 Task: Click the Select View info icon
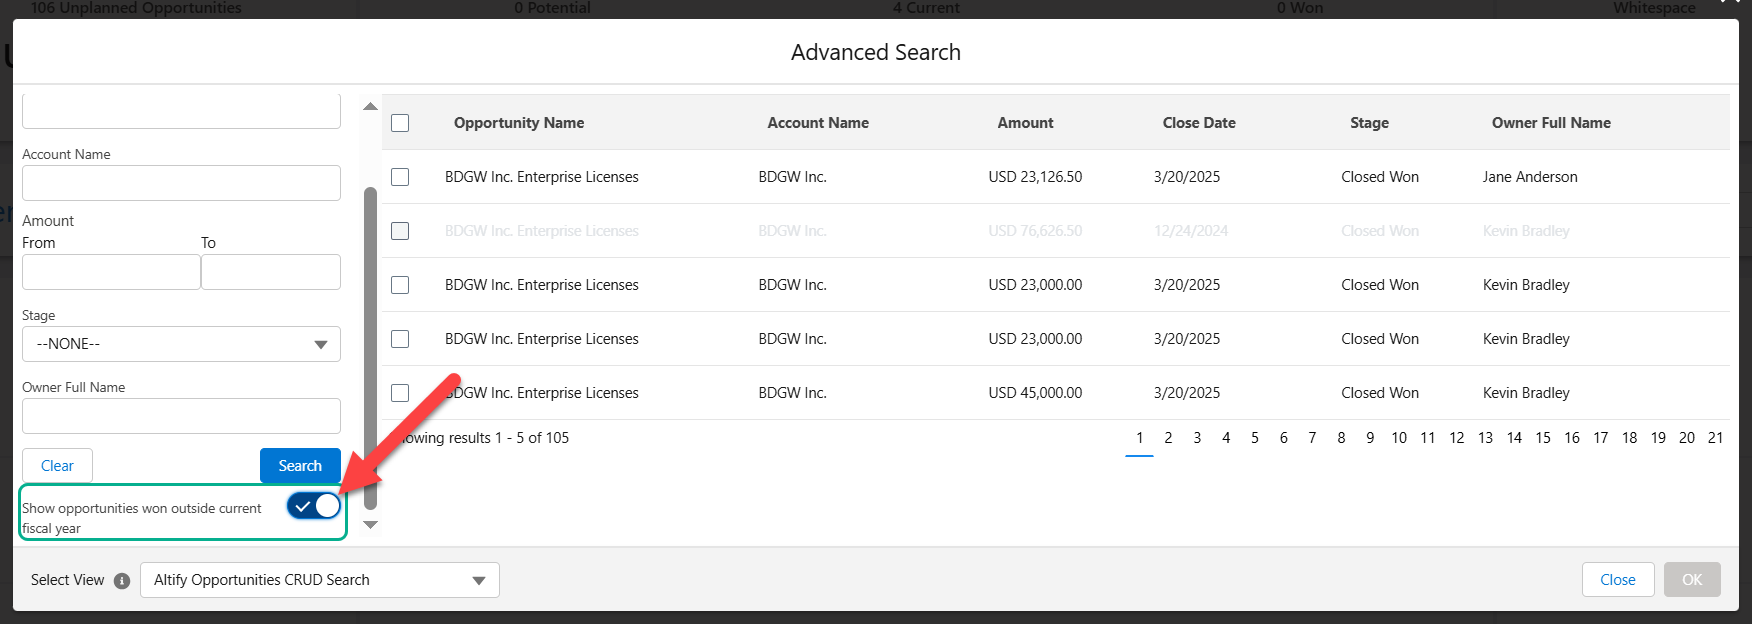pos(122,581)
